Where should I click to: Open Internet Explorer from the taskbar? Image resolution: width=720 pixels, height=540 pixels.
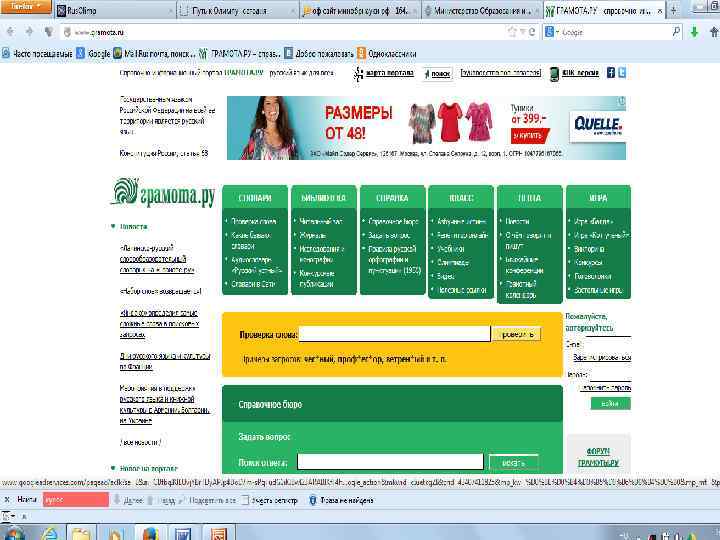50,534
